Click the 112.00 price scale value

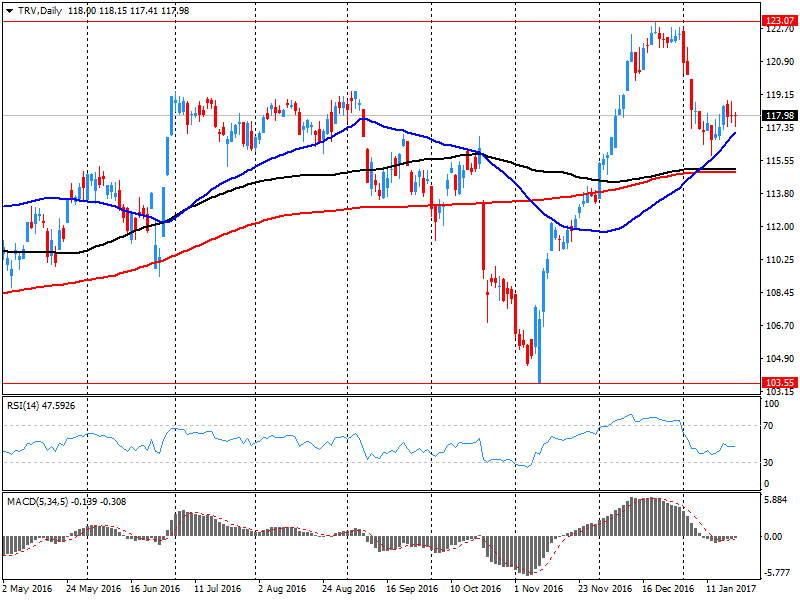click(780, 227)
